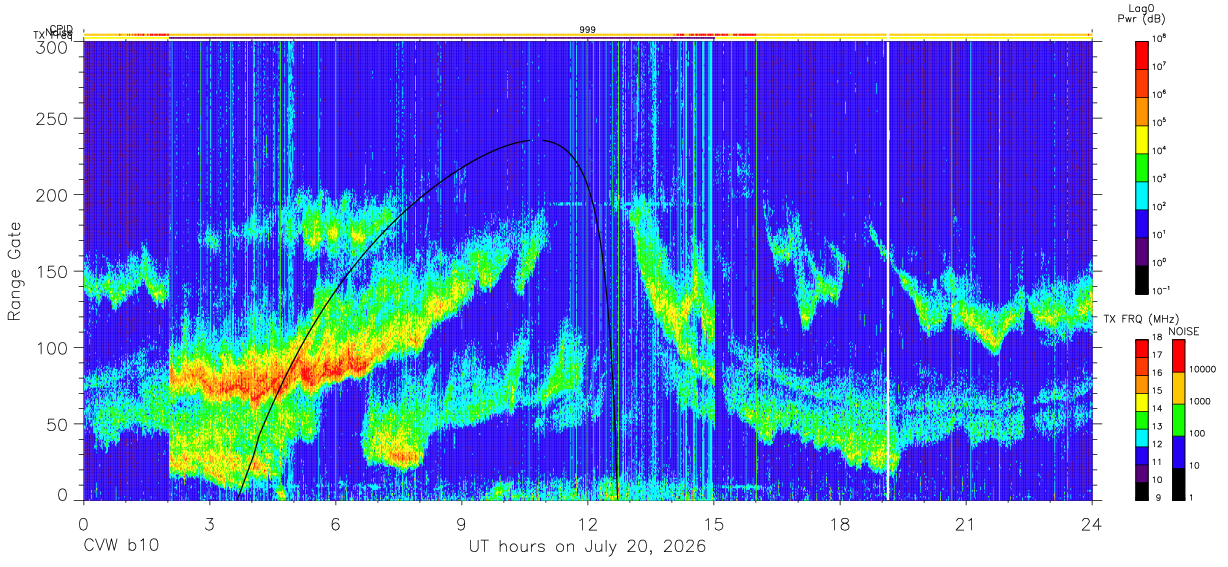Click NOISE scale label '1000'
The image size is (1228, 567).
tap(1202, 402)
